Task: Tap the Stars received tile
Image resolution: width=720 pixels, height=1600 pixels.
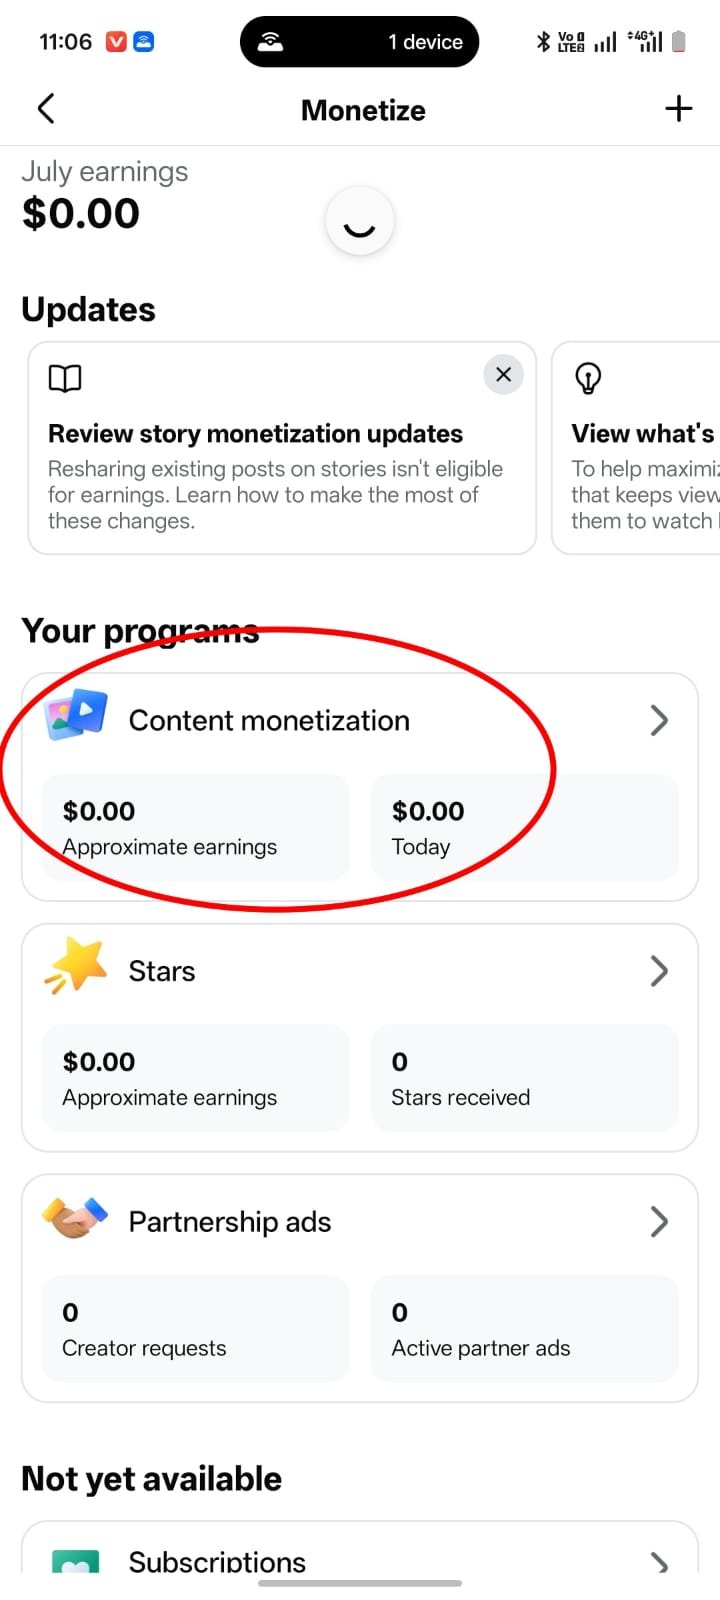Action: tap(525, 1078)
